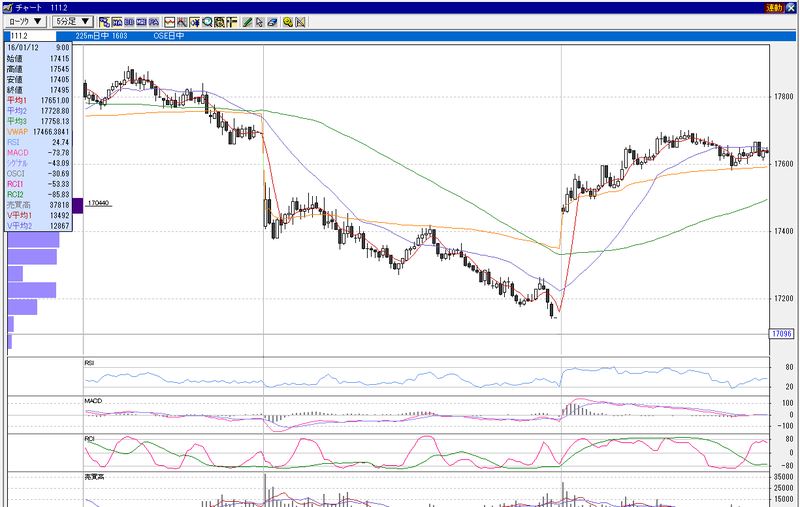Click the yellow crosshair ruler icon

coord(232,22)
